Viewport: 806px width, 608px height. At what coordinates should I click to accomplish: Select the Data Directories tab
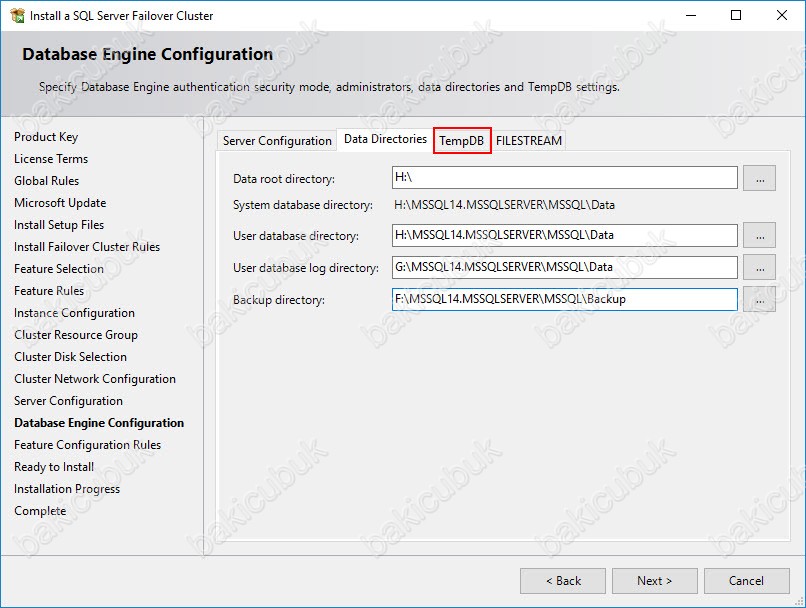(385, 139)
